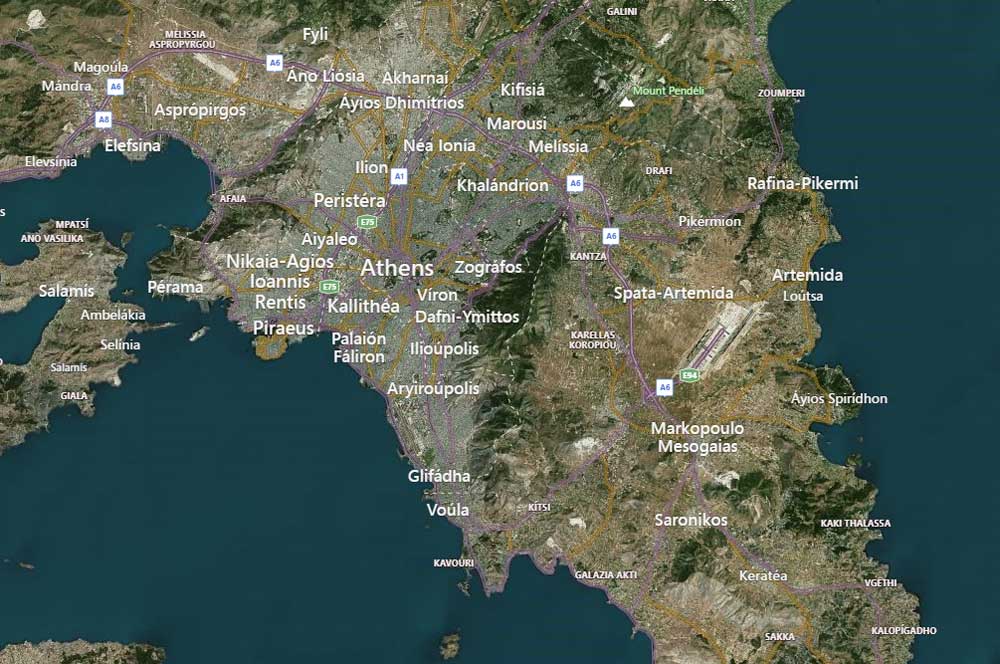Select the Glifádha place name
The image size is (1000, 664).
[440, 477]
